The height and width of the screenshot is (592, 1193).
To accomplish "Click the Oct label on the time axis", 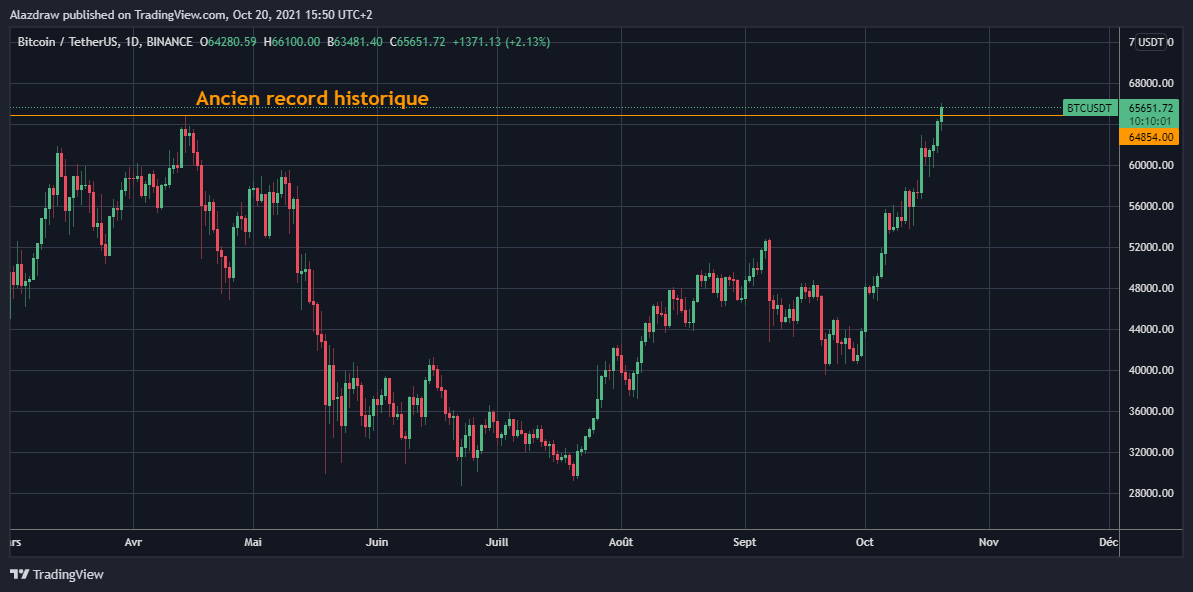I will [x=864, y=541].
